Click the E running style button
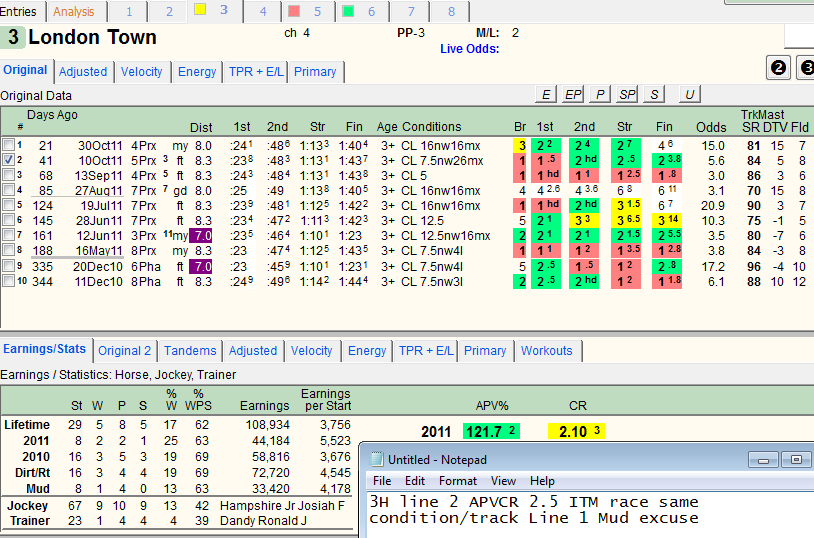814x538 pixels. click(546, 95)
